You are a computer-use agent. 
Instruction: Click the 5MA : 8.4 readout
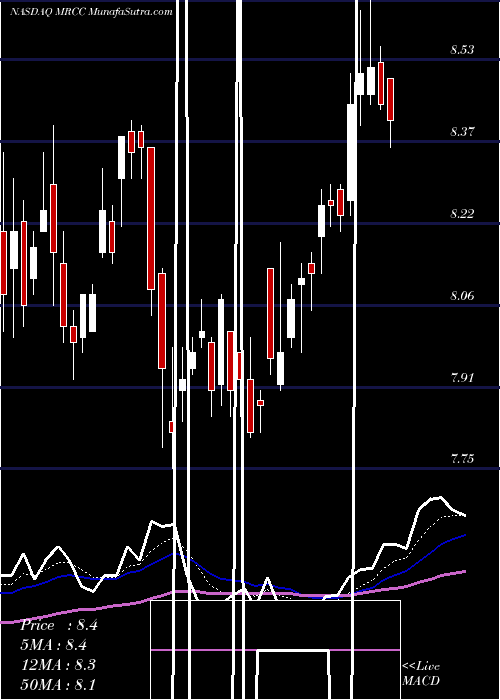54,645
